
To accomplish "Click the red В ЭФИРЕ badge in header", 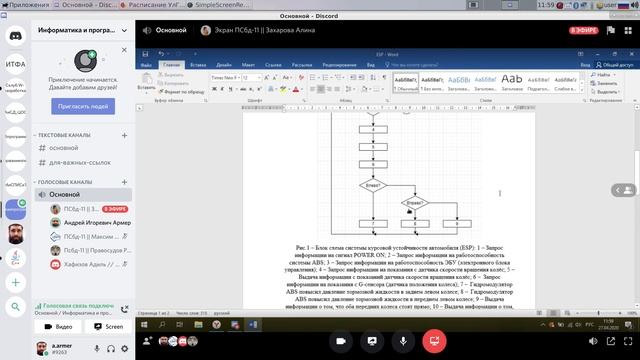I will 584,30.
